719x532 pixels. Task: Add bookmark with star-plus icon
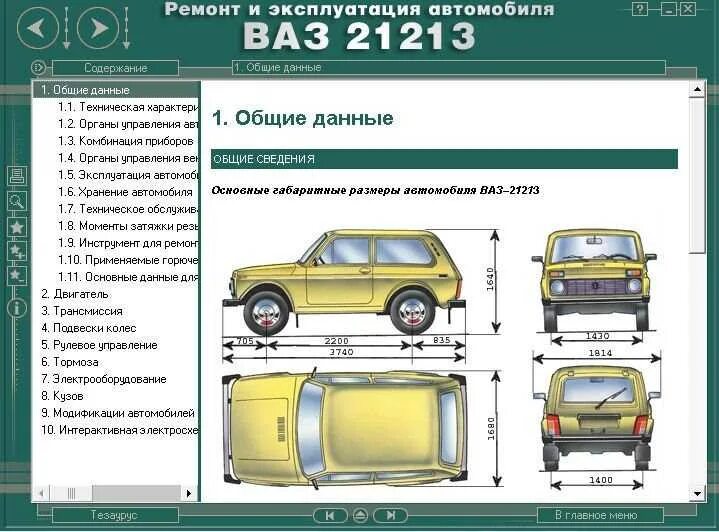tap(17, 251)
